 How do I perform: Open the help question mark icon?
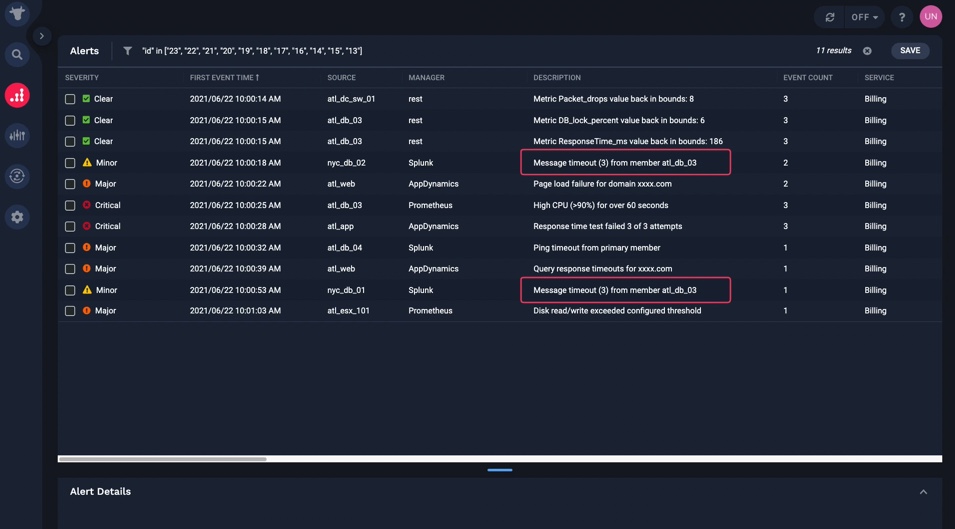click(x=901, y=17)
